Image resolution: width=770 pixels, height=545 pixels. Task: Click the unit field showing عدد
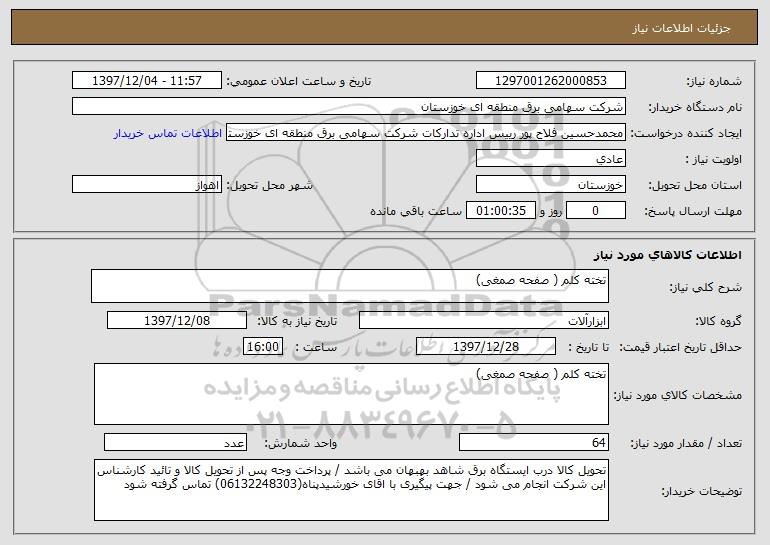pyautogui.click(x=175, y=442)
